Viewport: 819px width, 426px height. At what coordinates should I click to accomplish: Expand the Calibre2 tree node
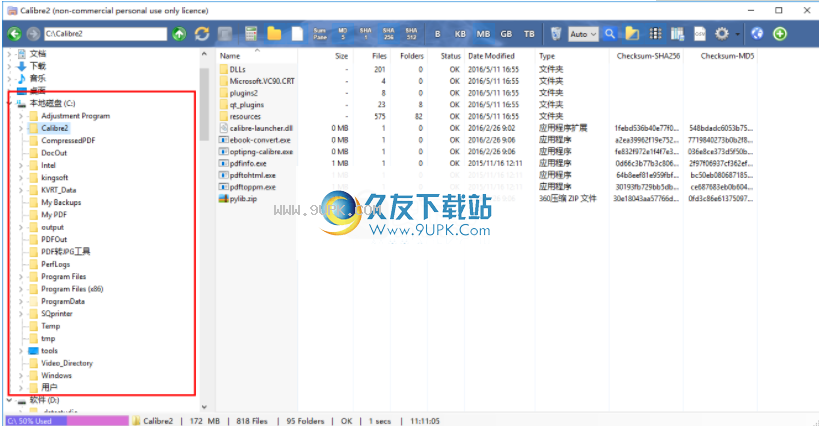tap(21, 128)
